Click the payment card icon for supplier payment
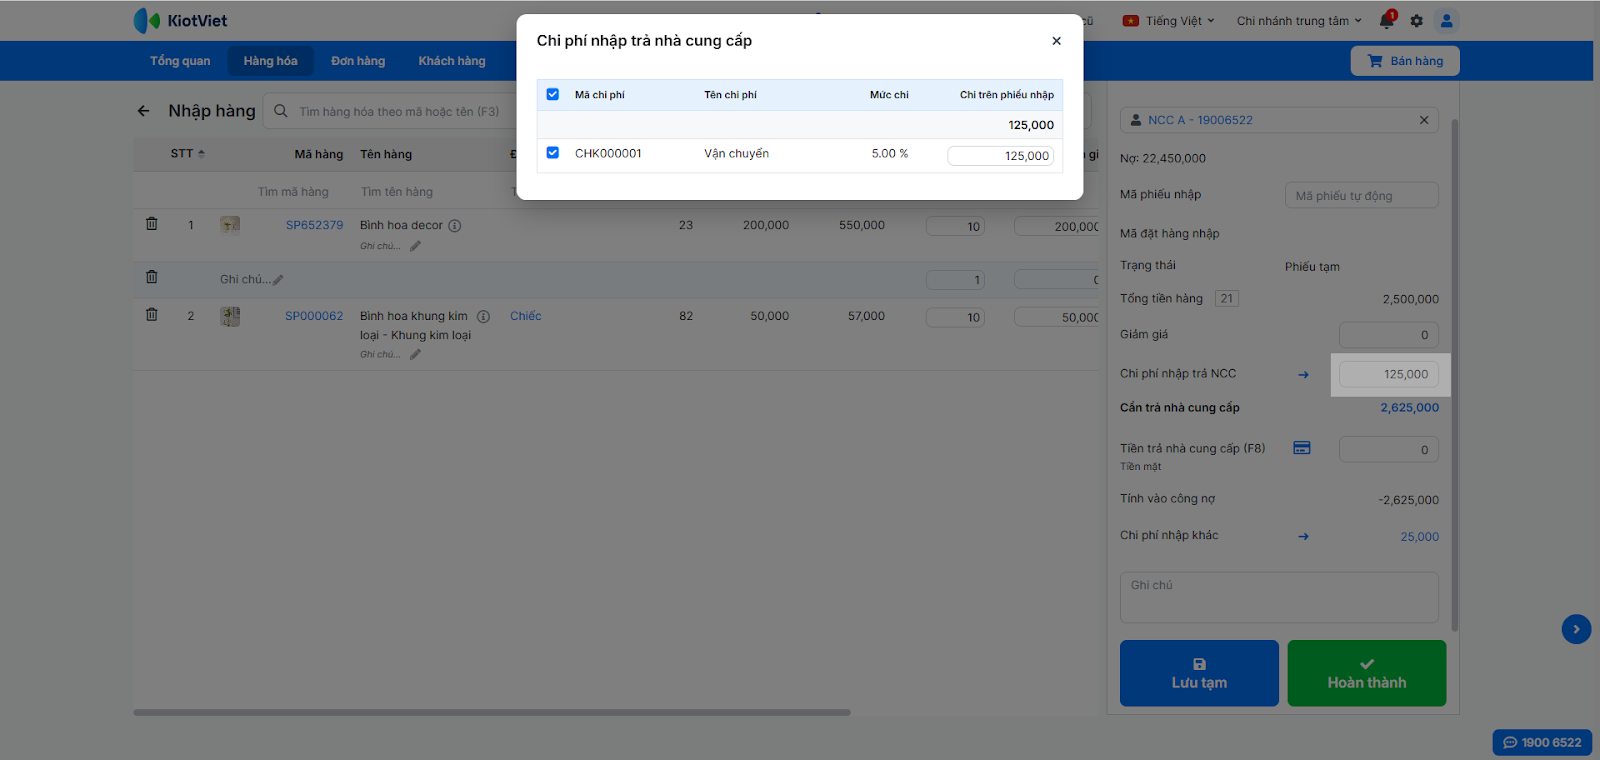Image resolution: width=1600 pixels, height=760 pixels. coord(1301,448)
